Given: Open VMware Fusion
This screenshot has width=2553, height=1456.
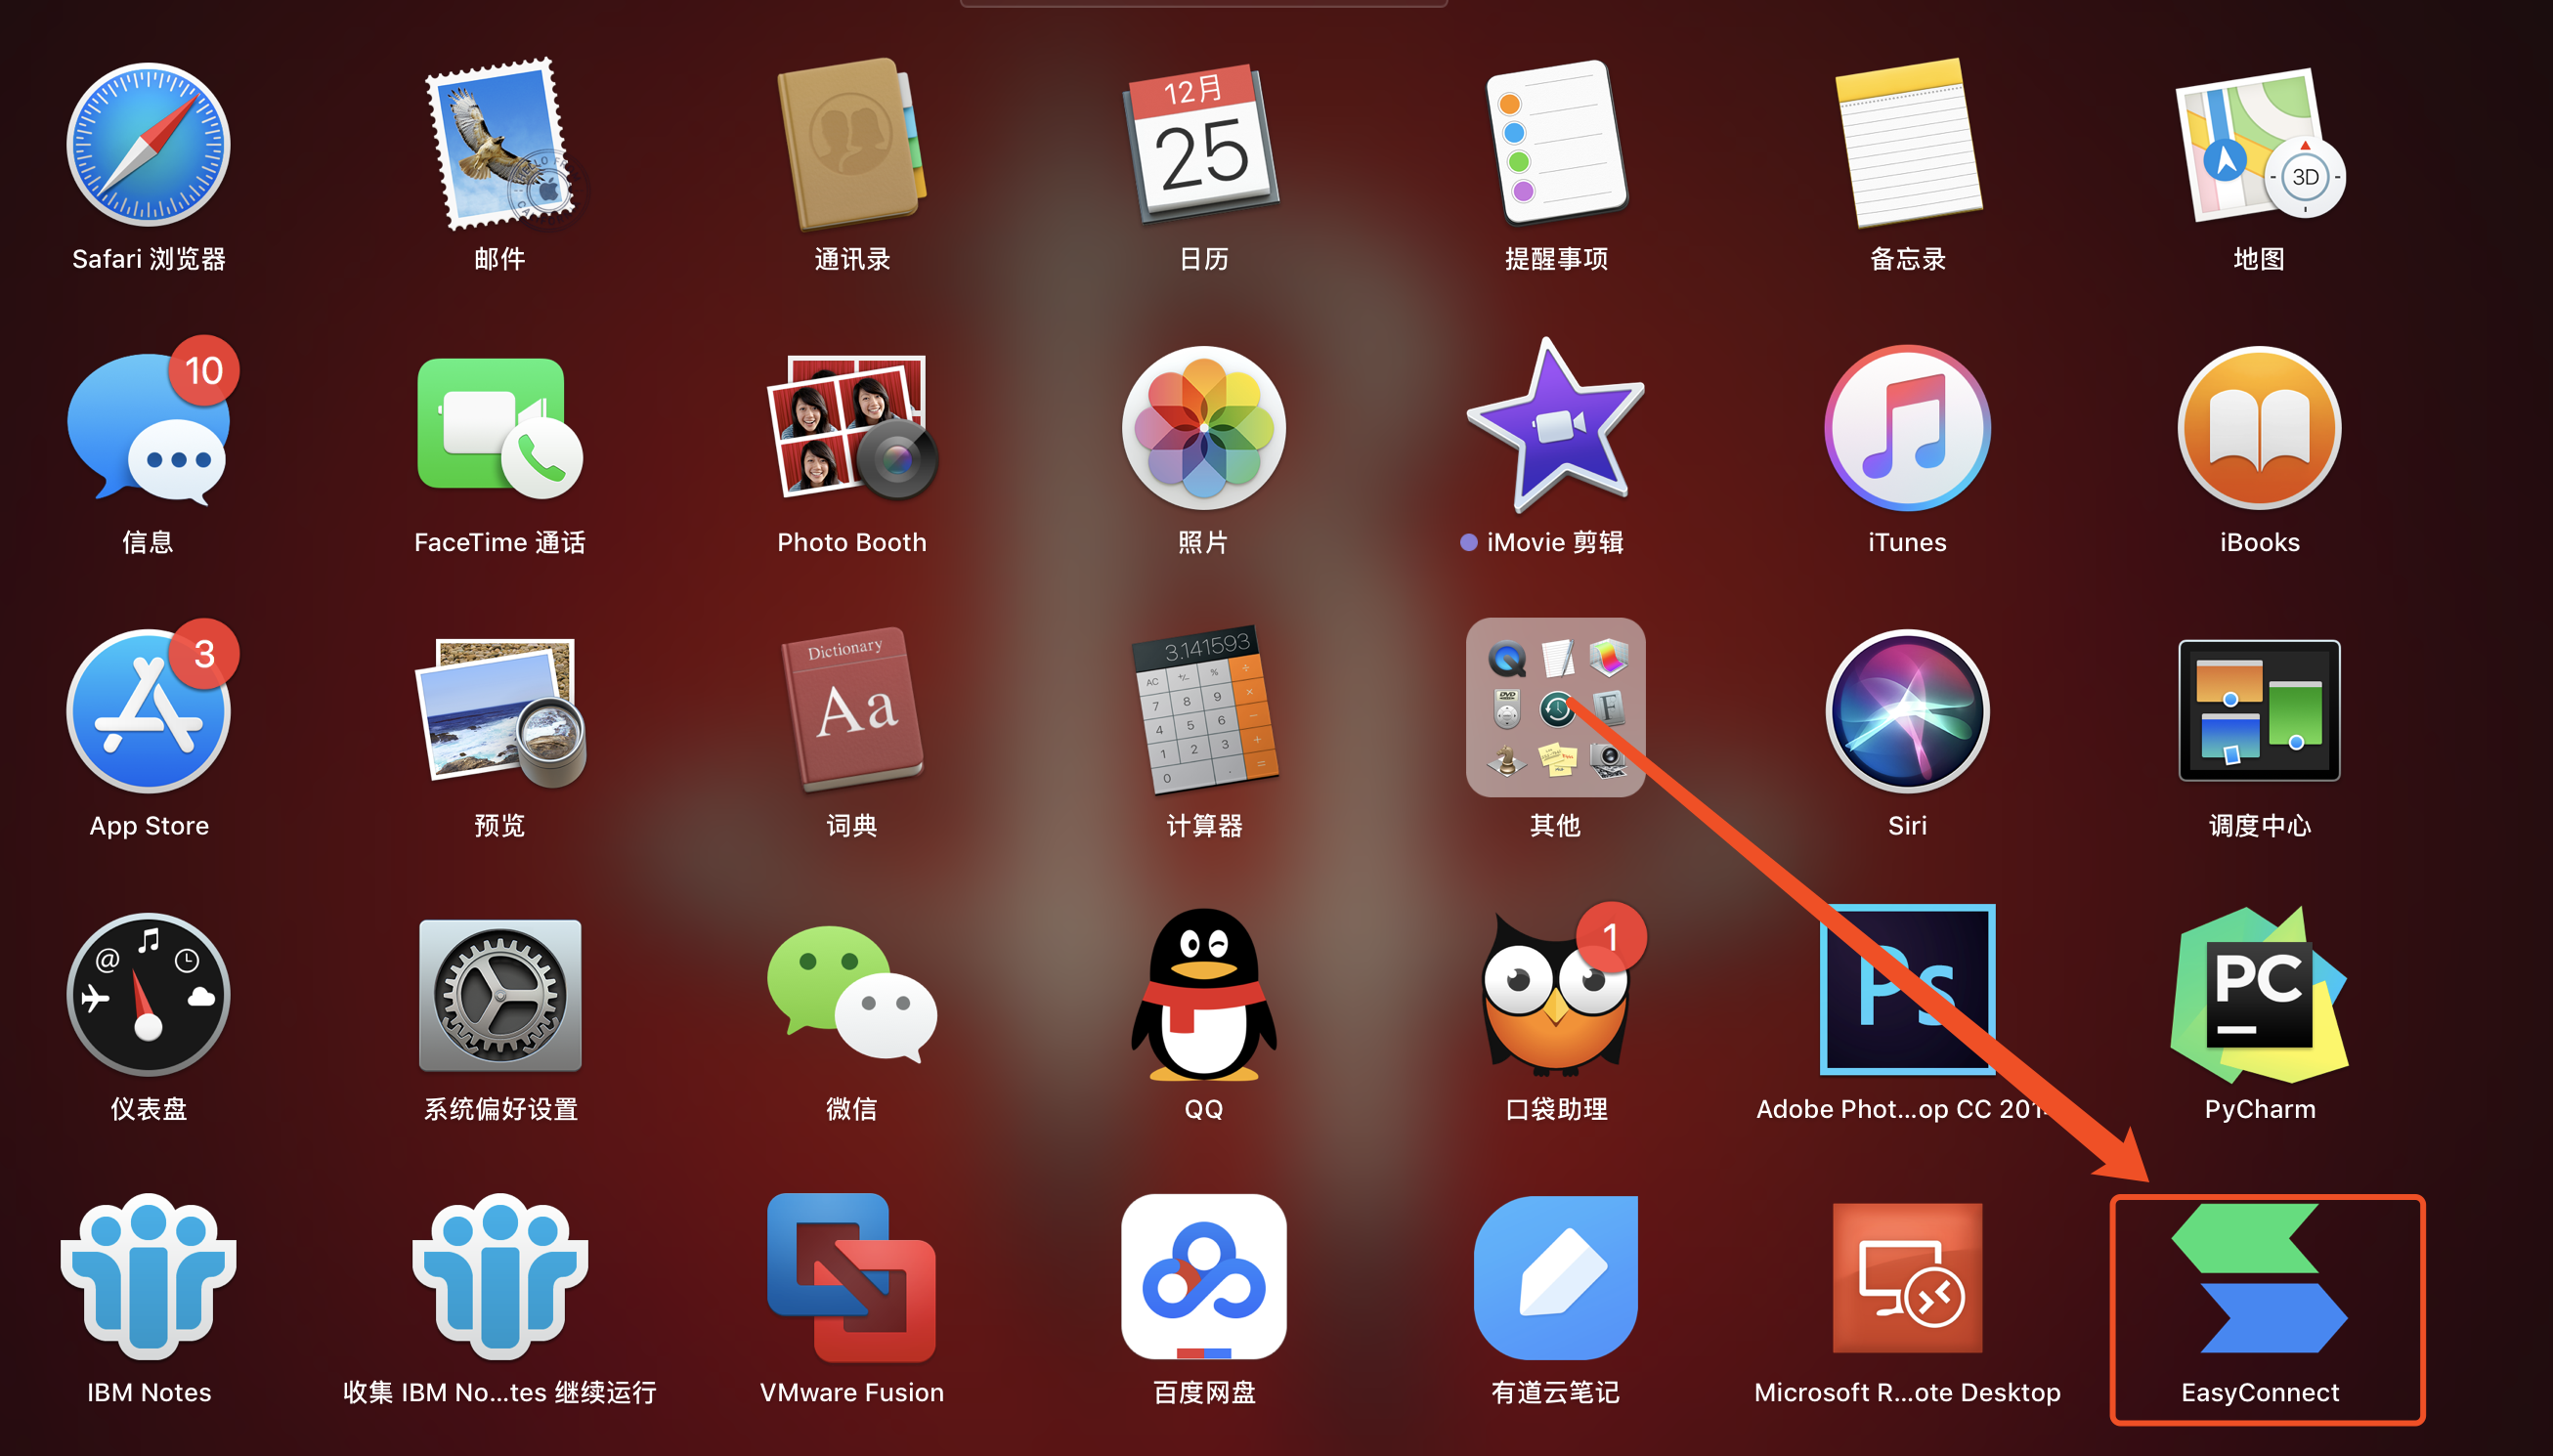Looking at the screenshot, I should [852, 1277].
